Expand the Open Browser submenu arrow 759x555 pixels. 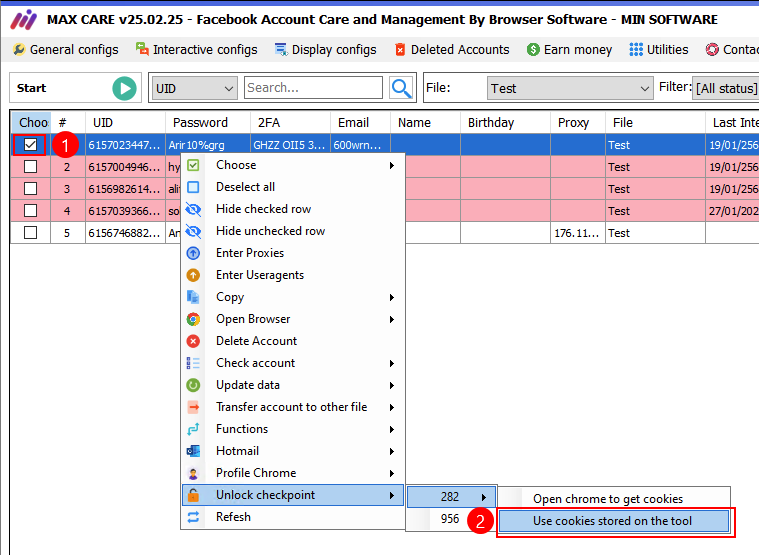(x=392, y=319)
